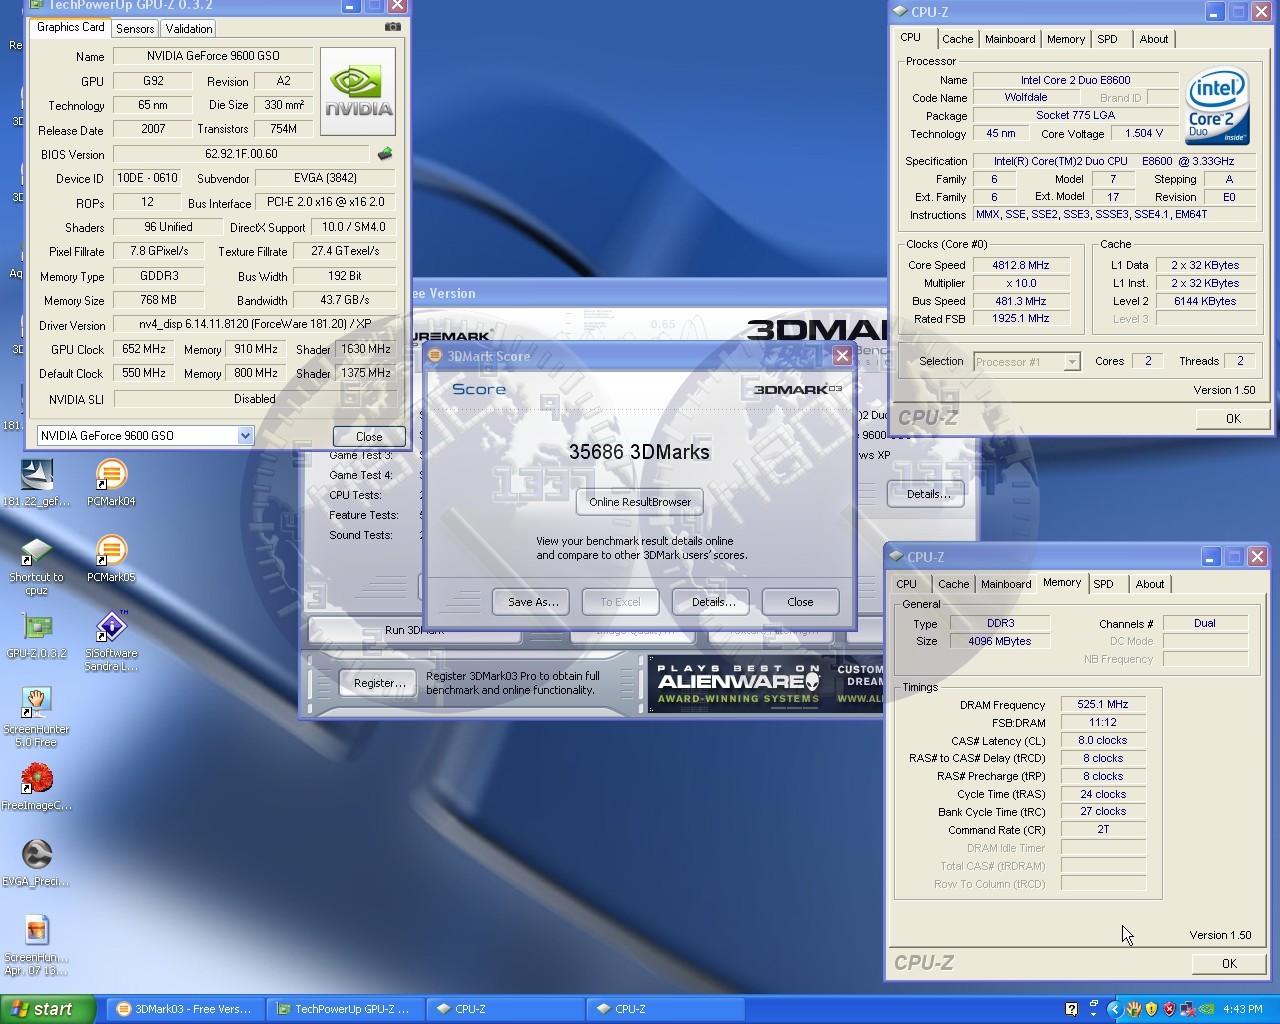
Task: Click the help question mark taskbar icon
Action: 1072,1009
